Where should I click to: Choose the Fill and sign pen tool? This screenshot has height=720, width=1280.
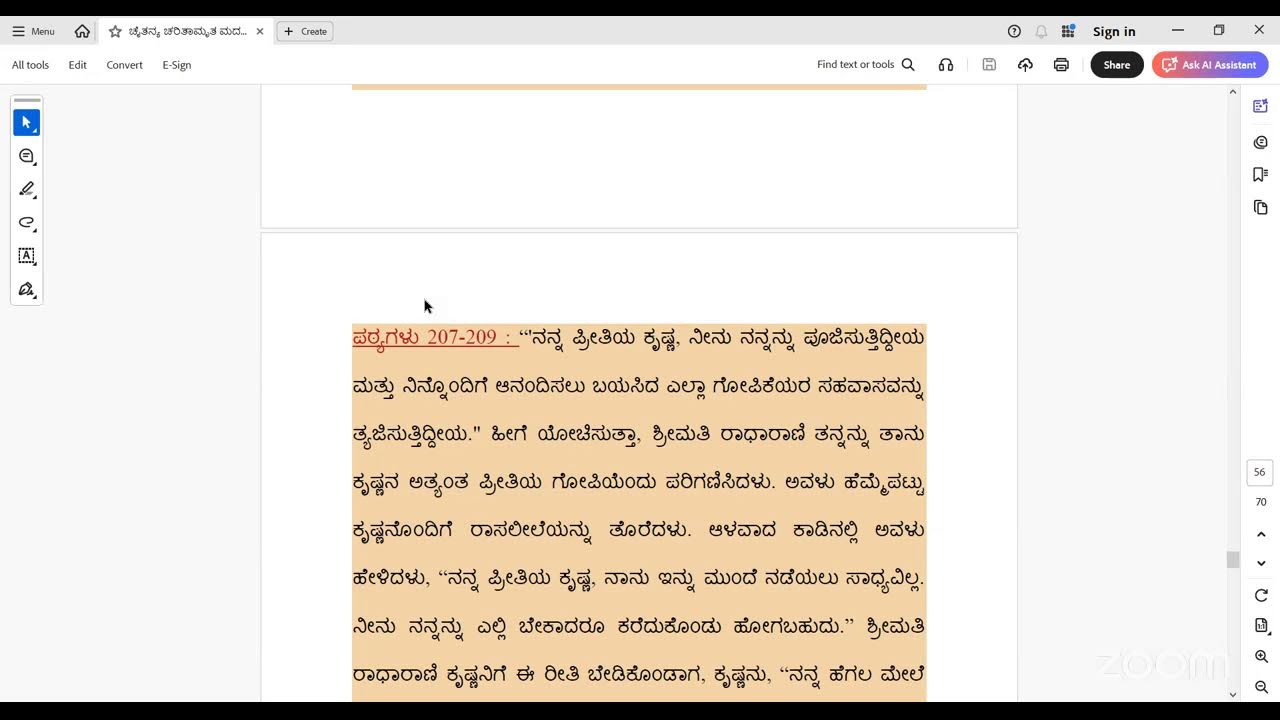pos(27,289)
